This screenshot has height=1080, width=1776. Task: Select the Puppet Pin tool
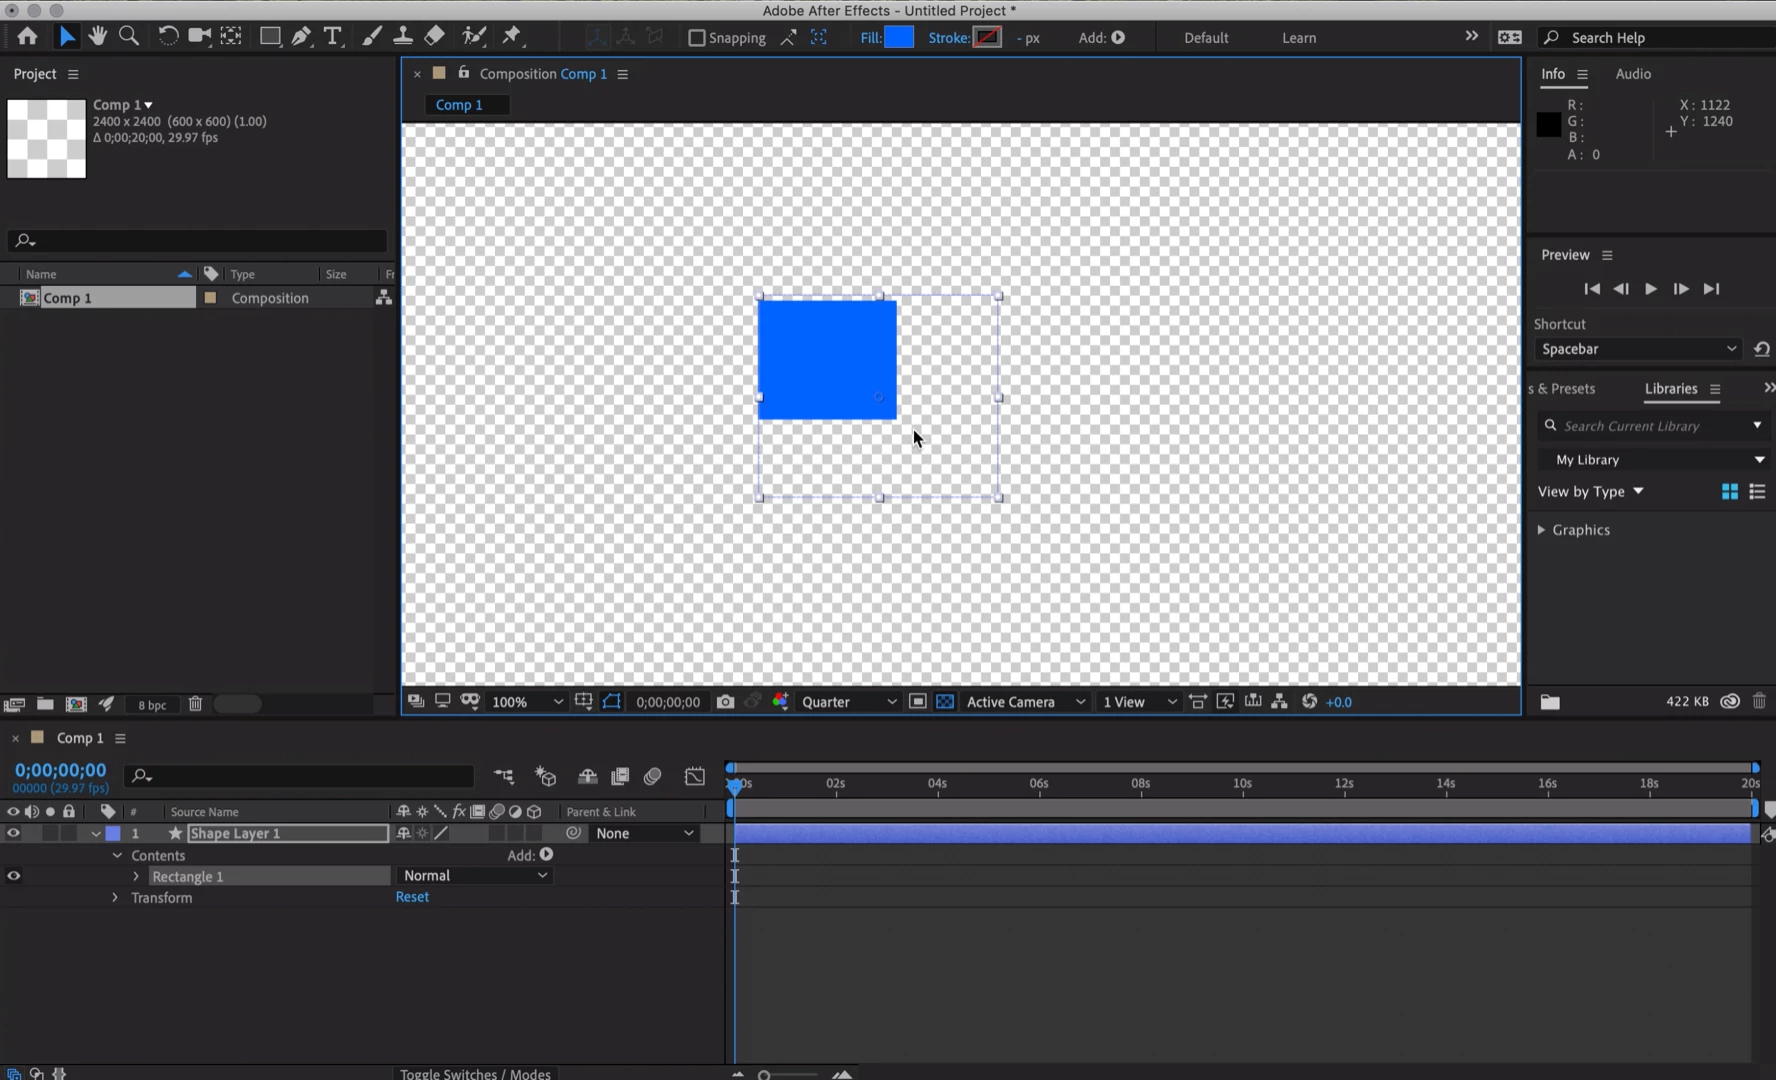click(512, 37)
